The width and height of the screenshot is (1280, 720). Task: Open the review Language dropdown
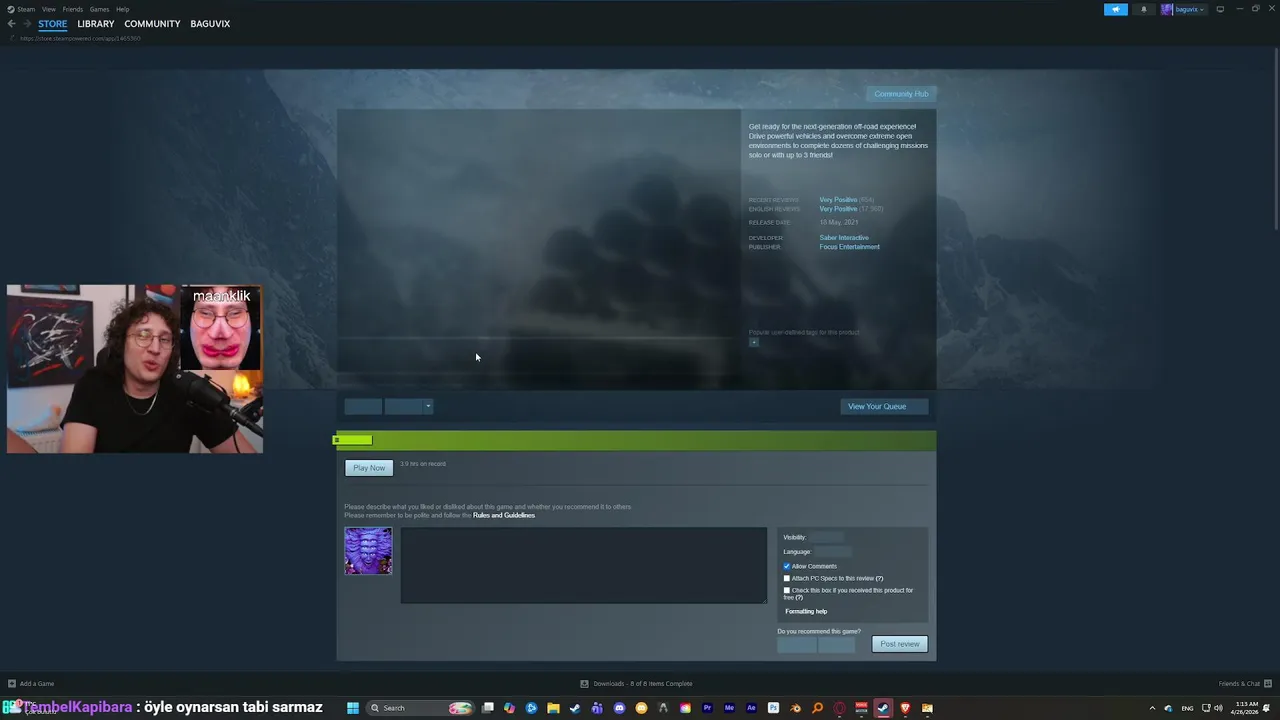pos(833,552)
